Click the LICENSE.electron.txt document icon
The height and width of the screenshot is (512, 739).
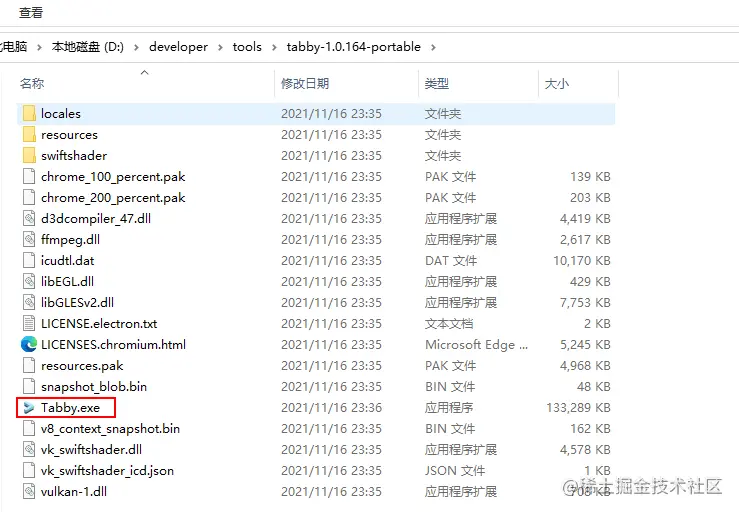[x=29, y=323]
